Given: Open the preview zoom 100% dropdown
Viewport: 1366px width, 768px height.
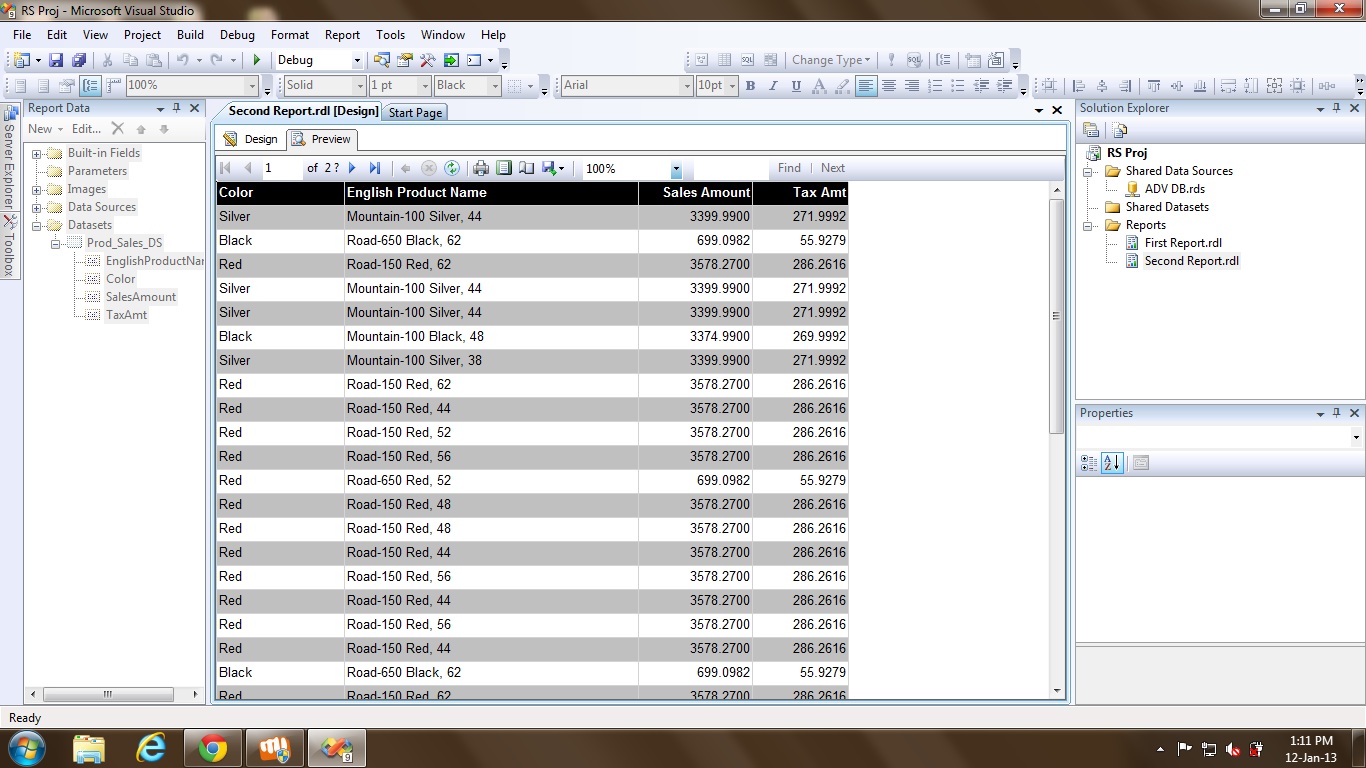Looking at the screenshot, I should pyautogui.click(x=676, y=170).
